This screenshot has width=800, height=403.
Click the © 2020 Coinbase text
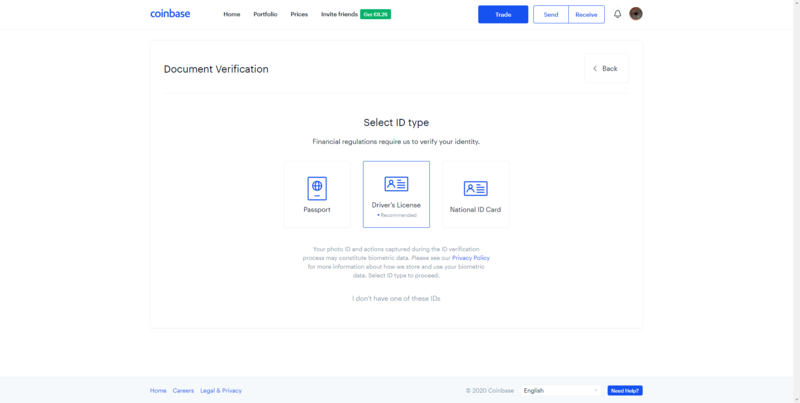(x=490, y=391)
